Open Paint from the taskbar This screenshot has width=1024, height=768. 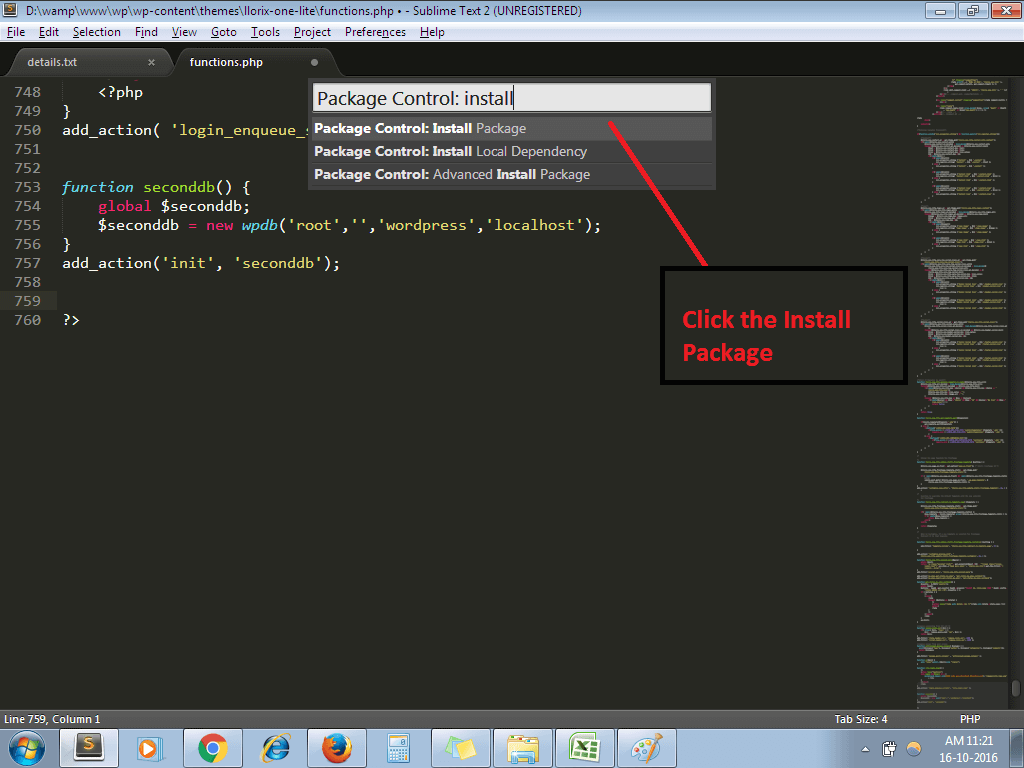pos(647,748)
